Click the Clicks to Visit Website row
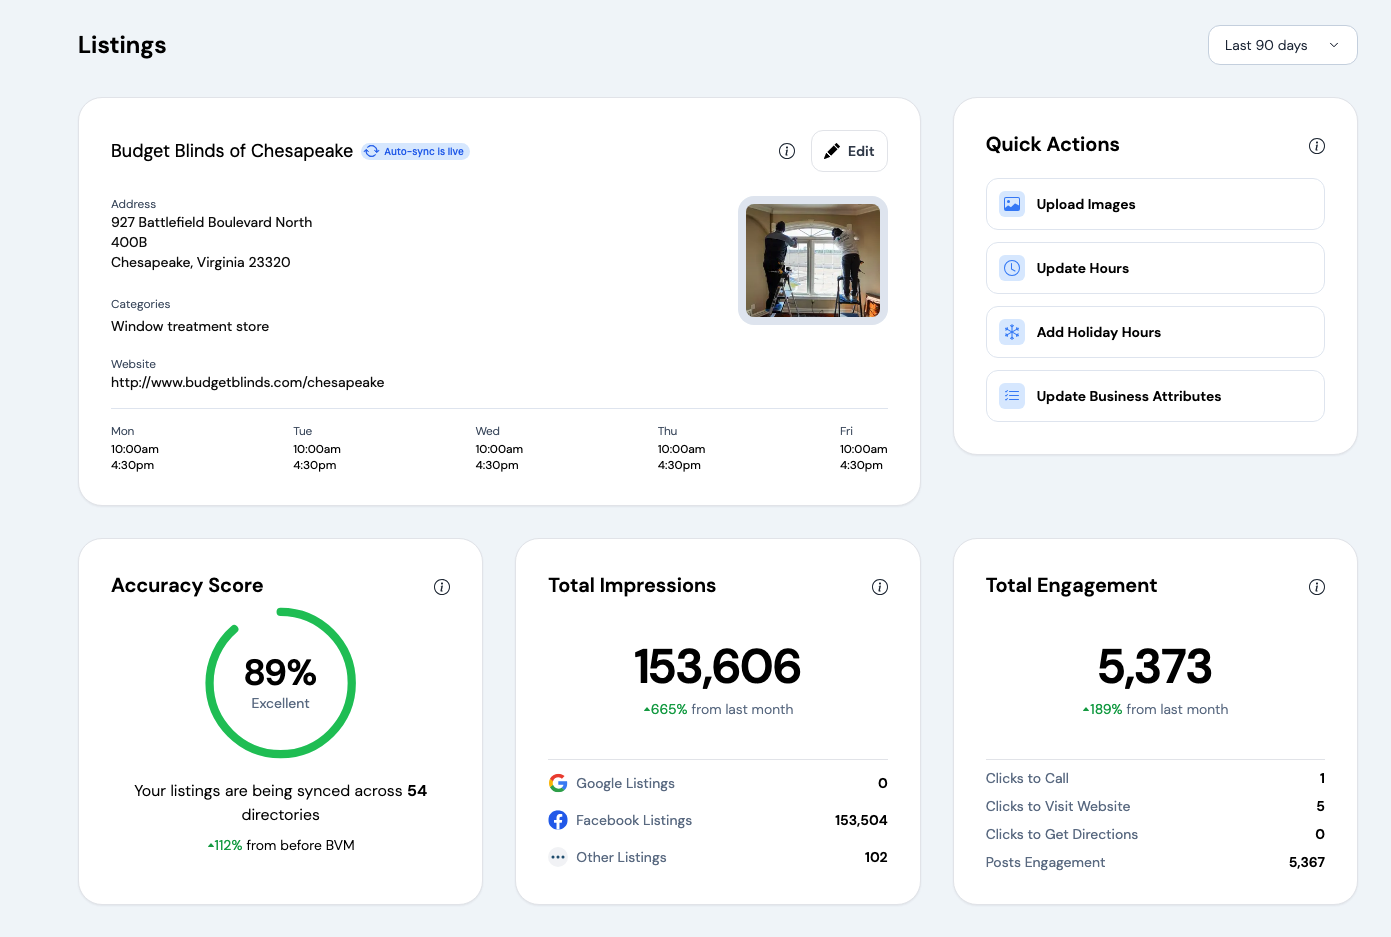Viewport: 1391px width, 937px height. (x=1155, y=806)
